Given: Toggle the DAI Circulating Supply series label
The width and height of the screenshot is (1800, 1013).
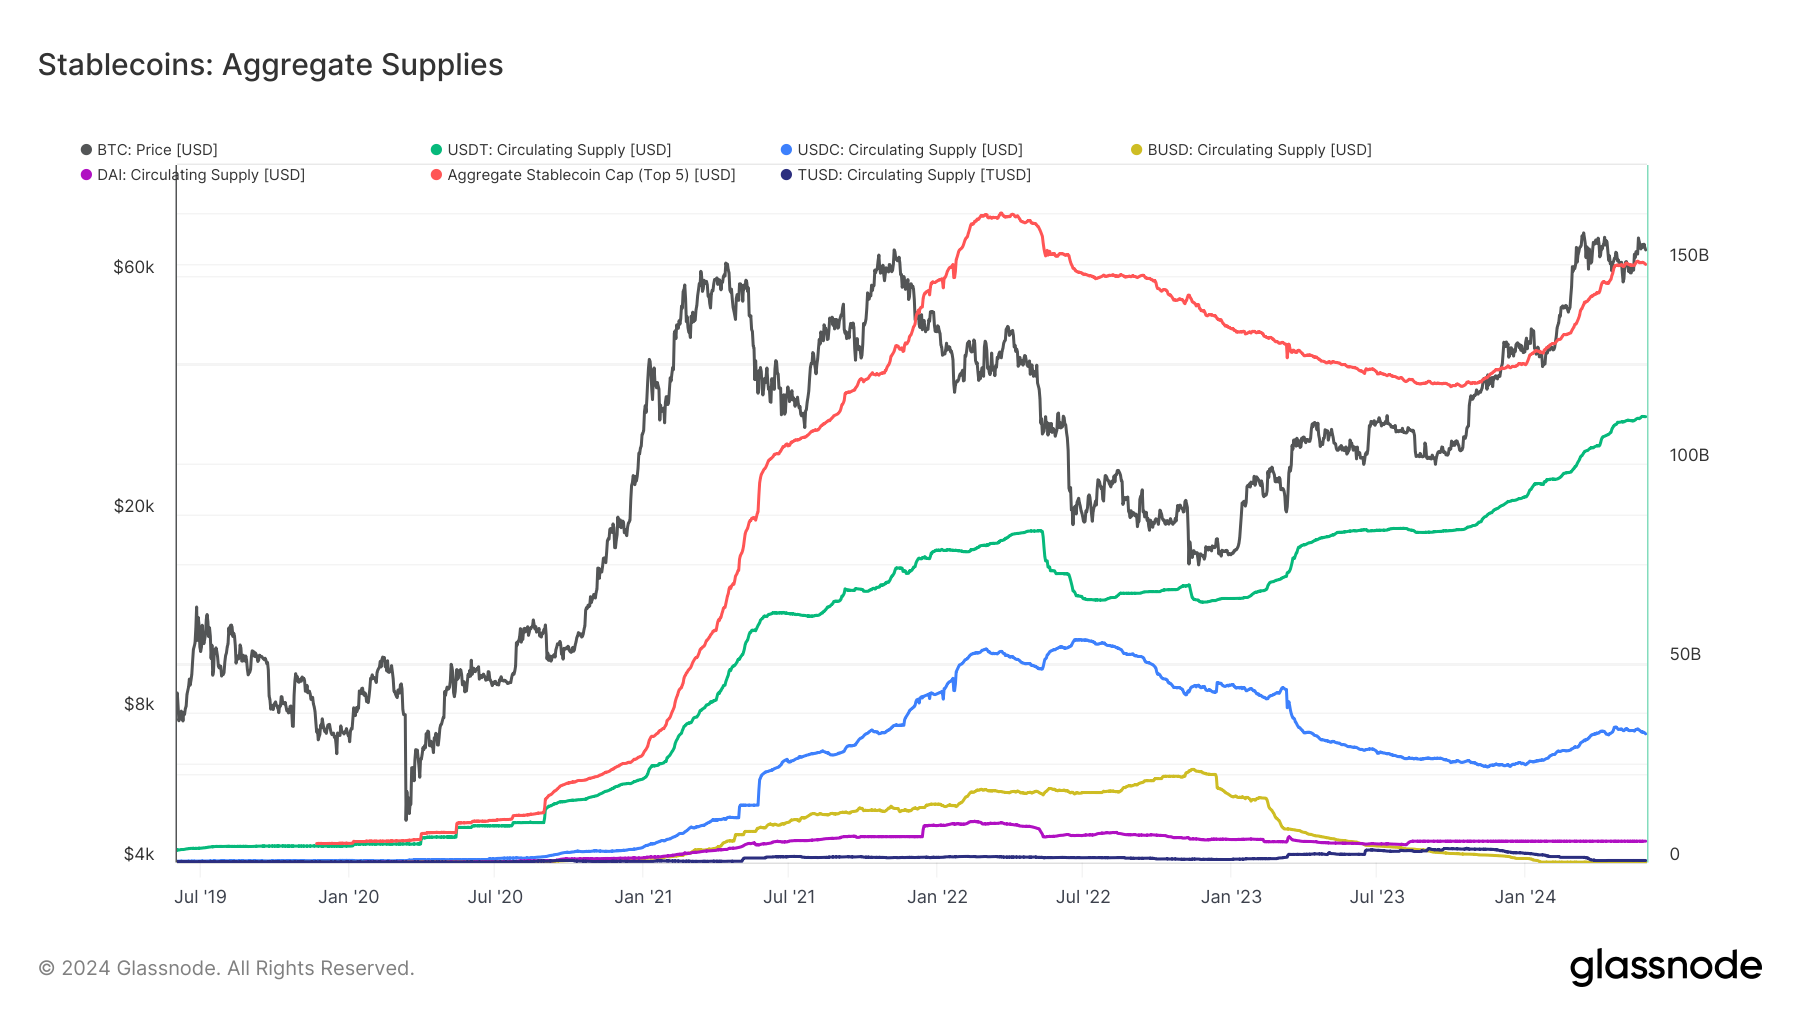Looking at the screenshot, I should coord(201,175).
